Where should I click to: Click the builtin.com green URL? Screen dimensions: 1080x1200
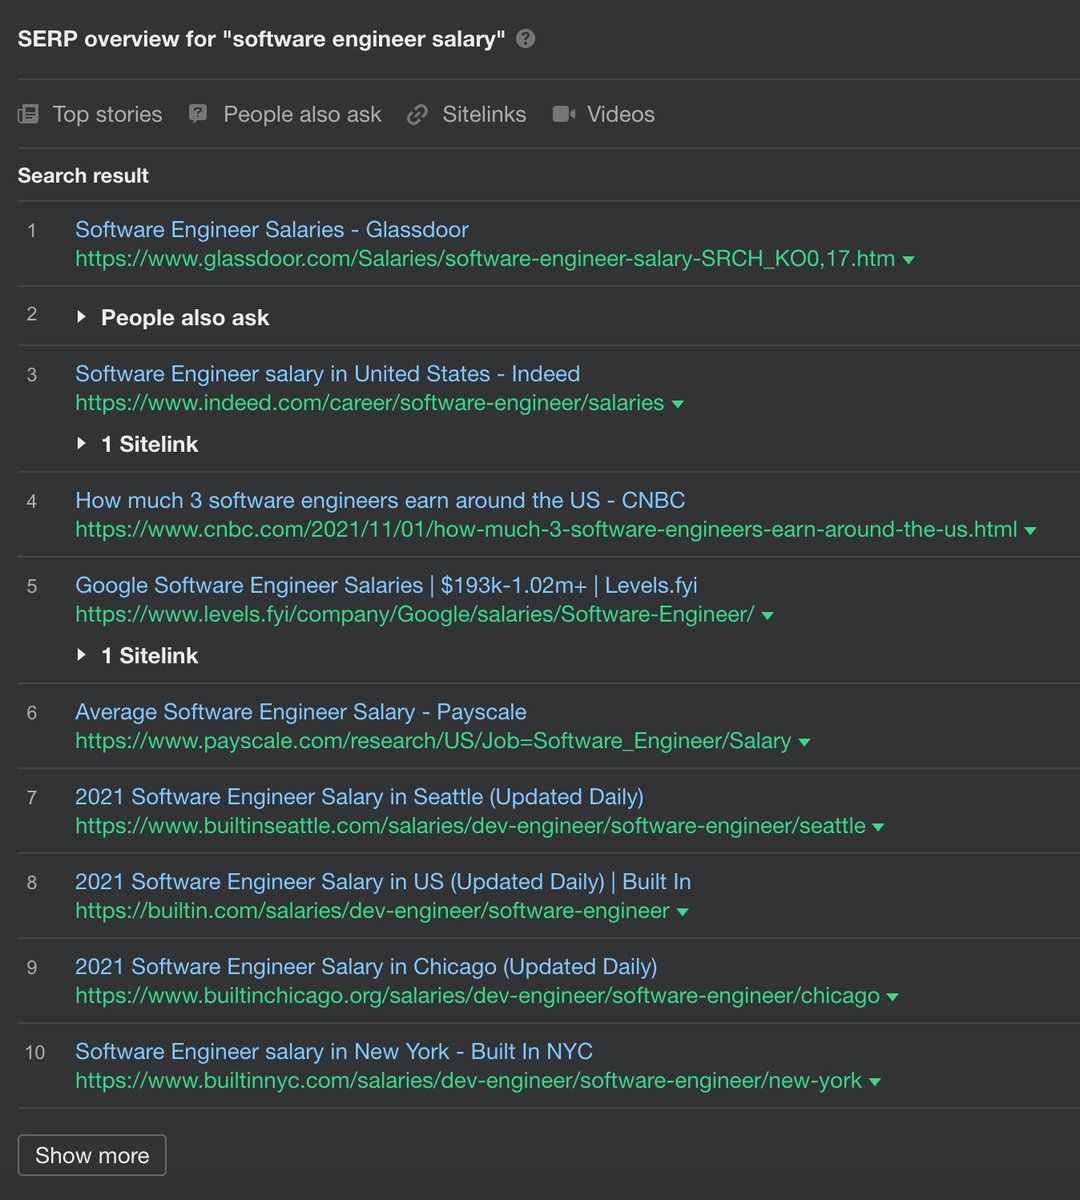(372, 911)
